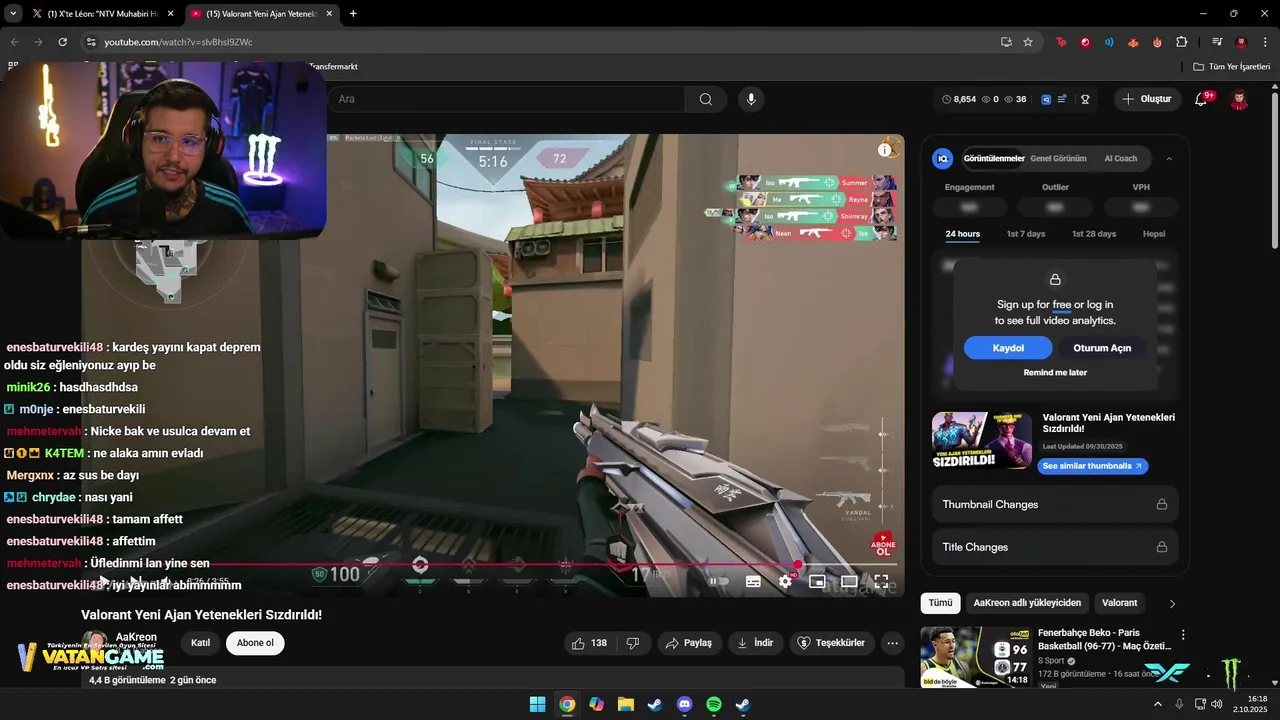Open video player settings gear

[785, 581]
